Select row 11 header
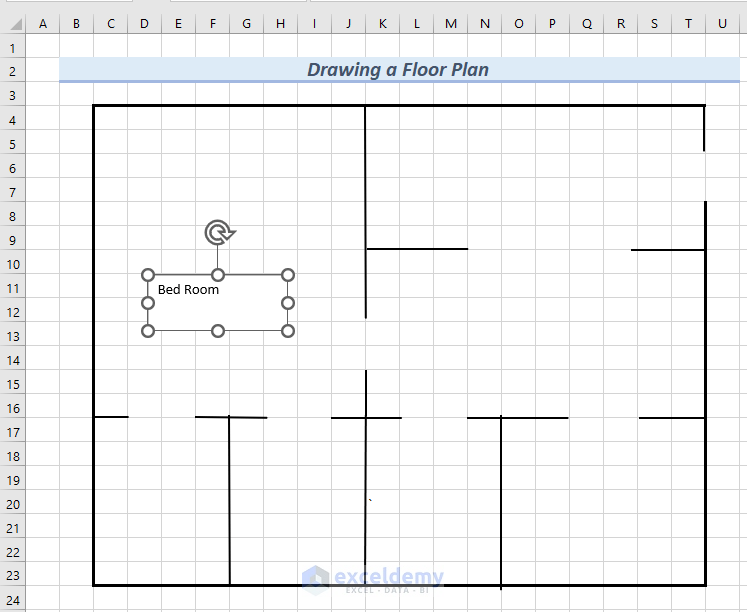 coord(12,288)
